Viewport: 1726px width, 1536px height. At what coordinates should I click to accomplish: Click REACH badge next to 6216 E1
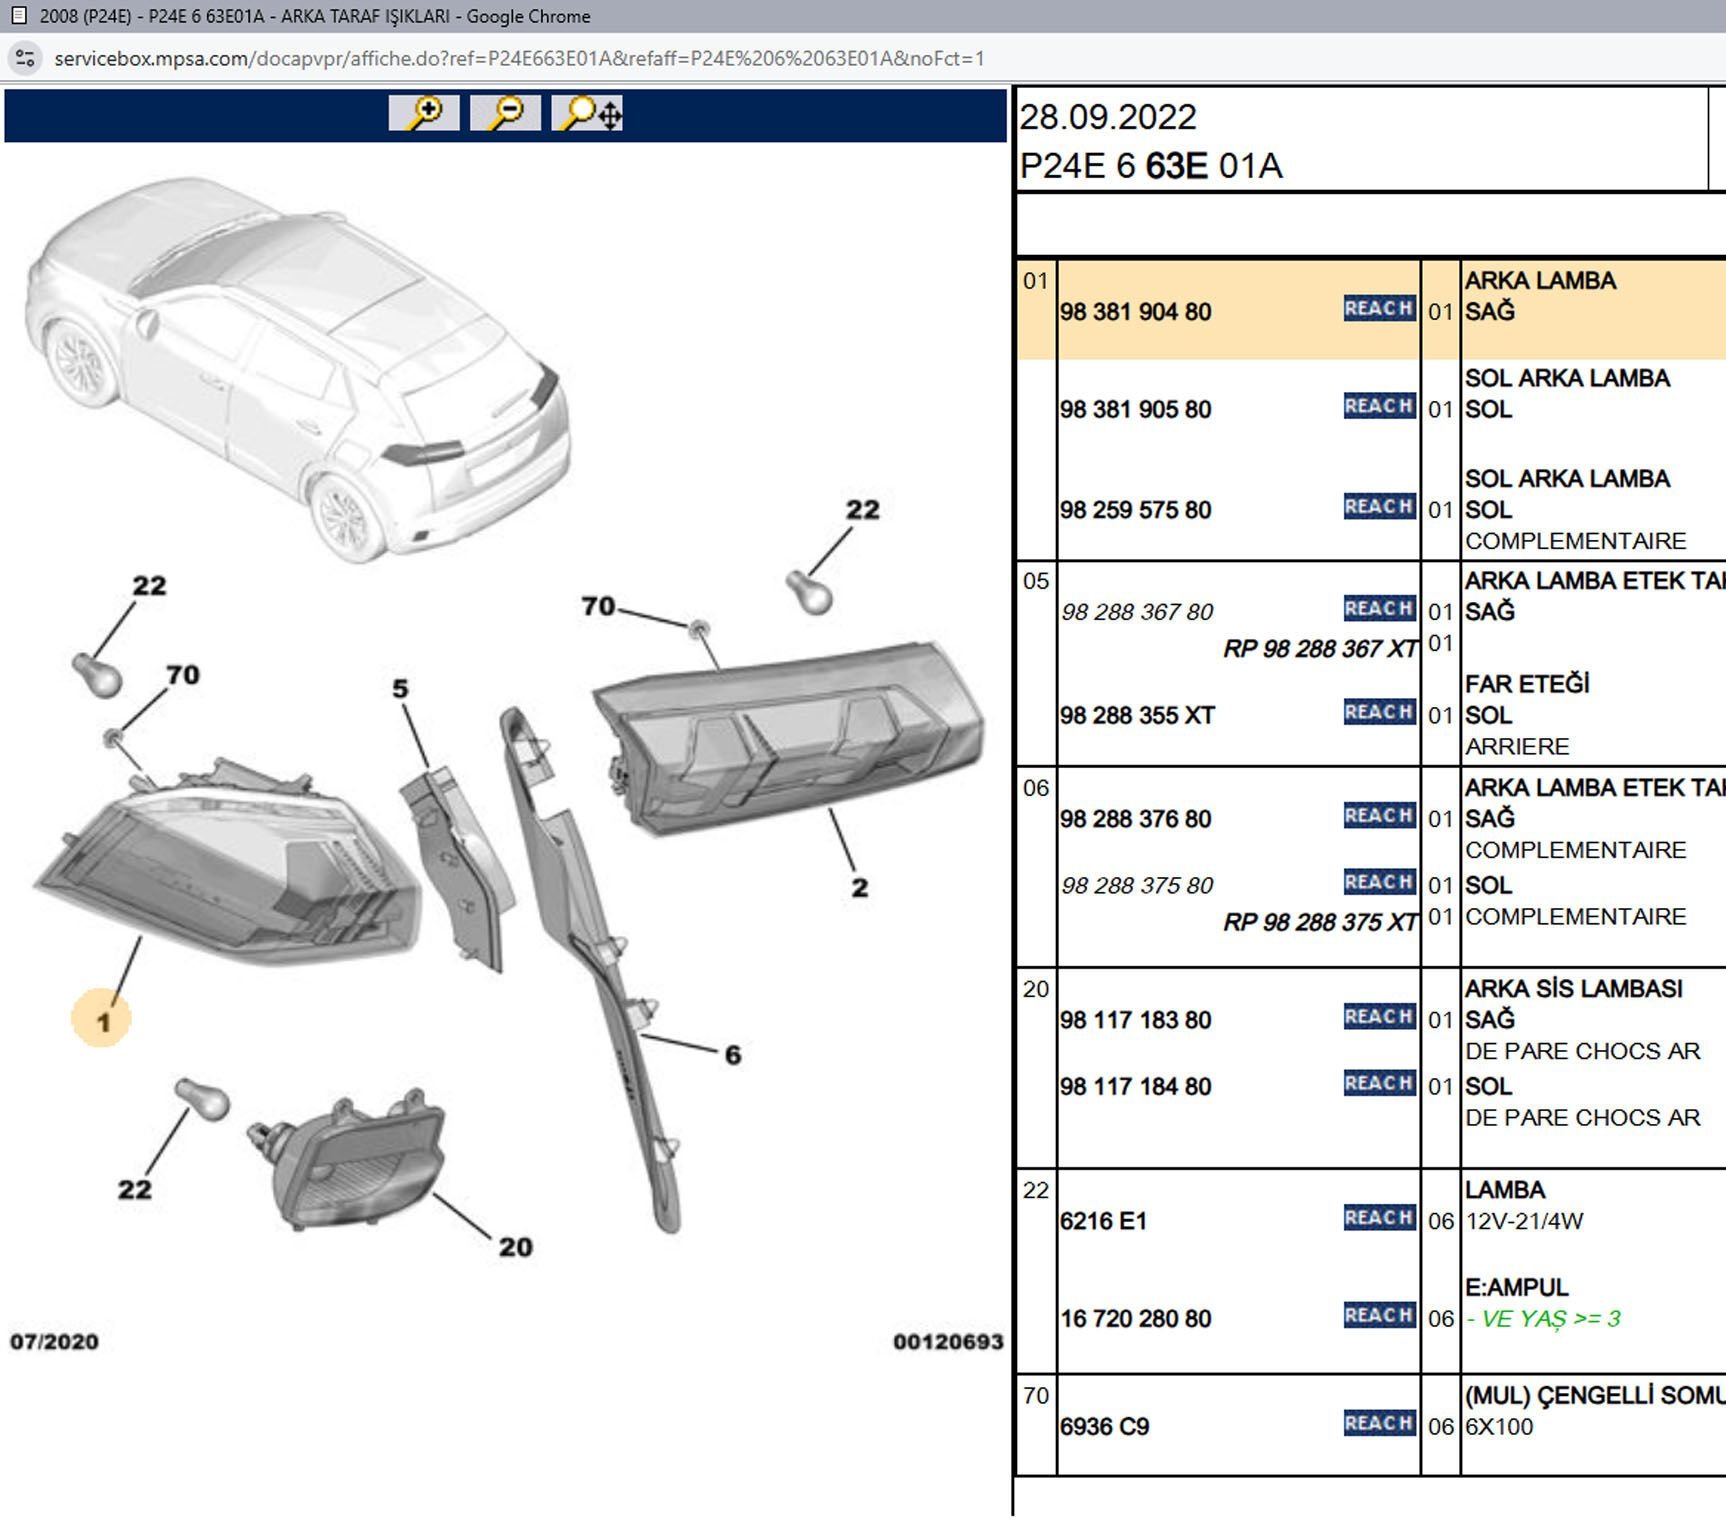click(x=1378, y=1218)
